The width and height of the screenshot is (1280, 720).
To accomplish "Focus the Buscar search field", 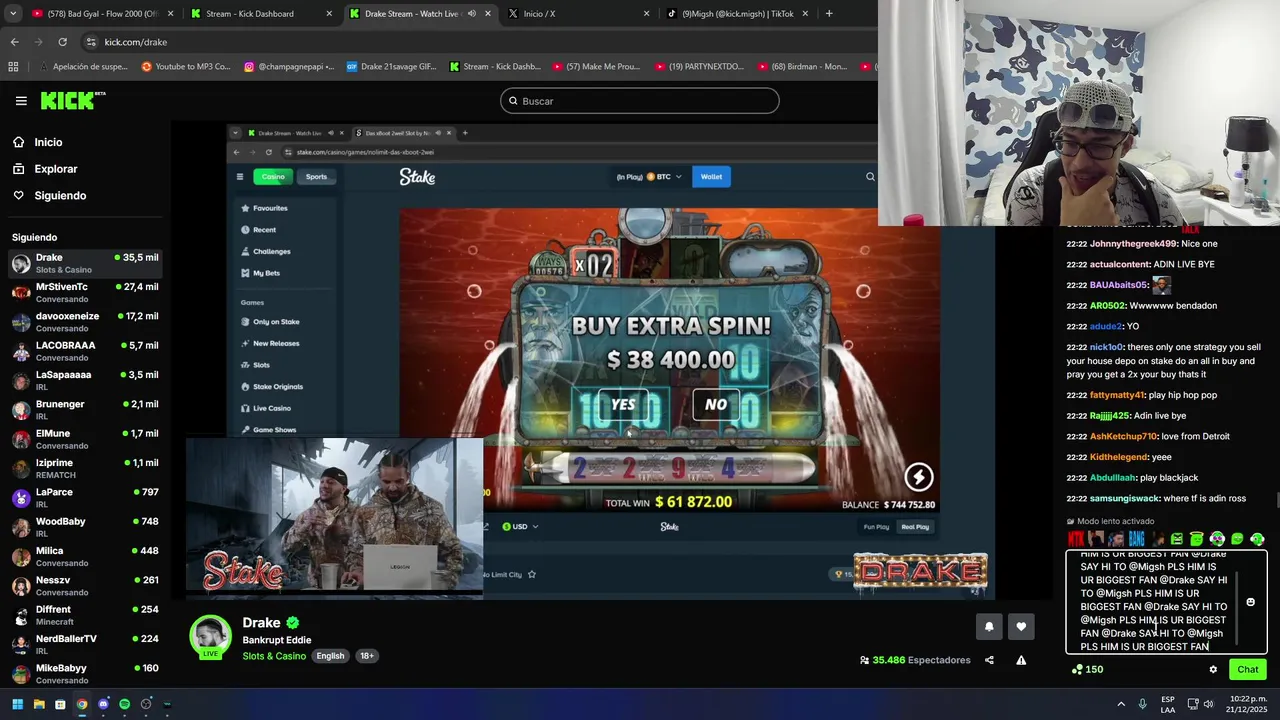I will [640, 101].
